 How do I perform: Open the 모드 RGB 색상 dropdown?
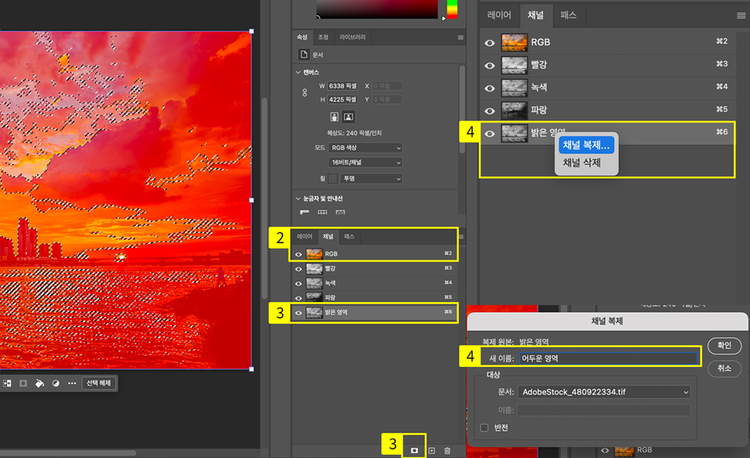point(365,148)
